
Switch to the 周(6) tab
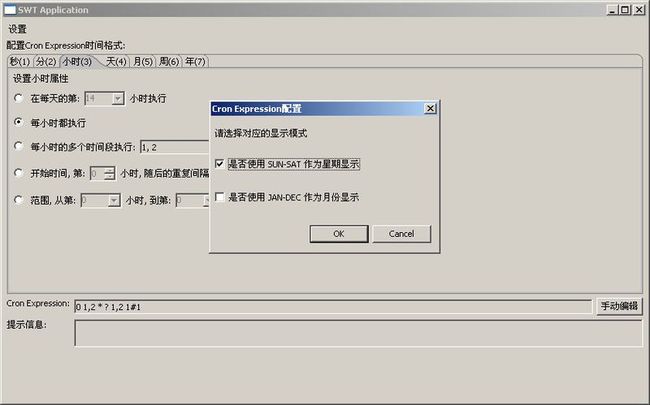(169, 62)
